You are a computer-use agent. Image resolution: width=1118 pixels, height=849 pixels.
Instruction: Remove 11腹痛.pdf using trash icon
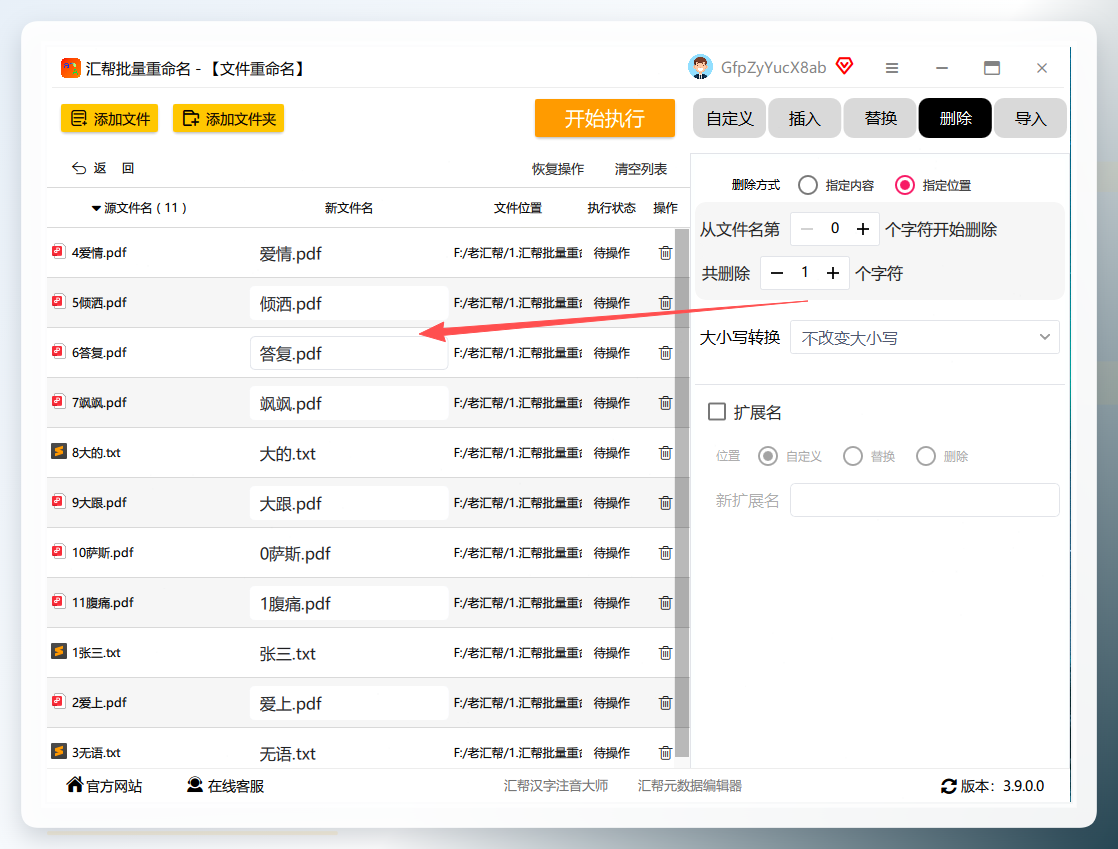[x=665, y=603]
